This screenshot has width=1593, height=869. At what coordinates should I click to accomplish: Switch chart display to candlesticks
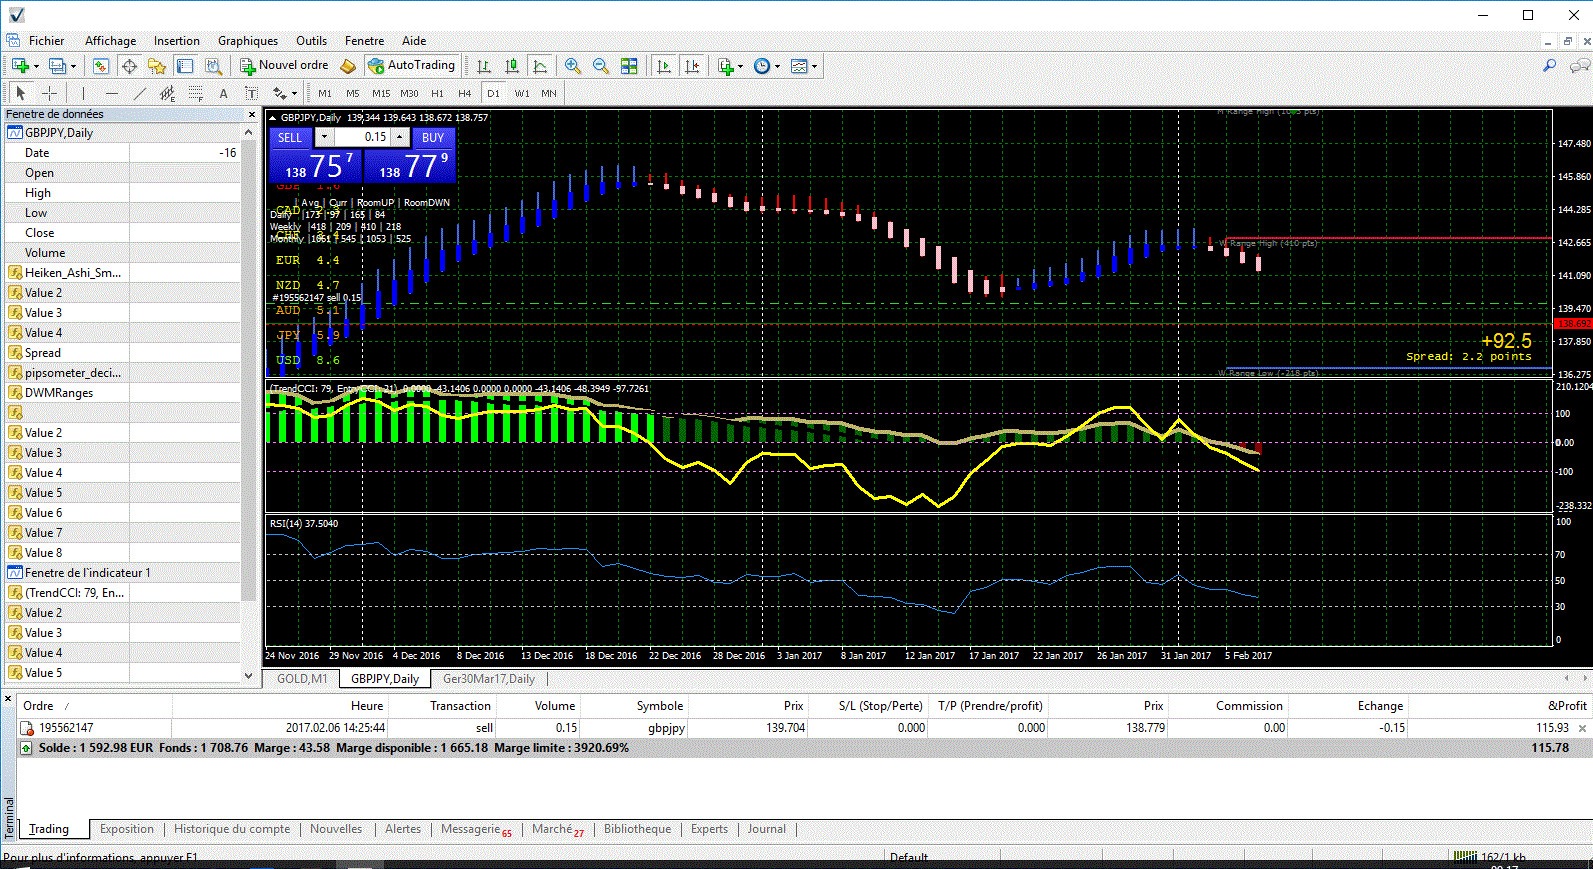[512, 66]
